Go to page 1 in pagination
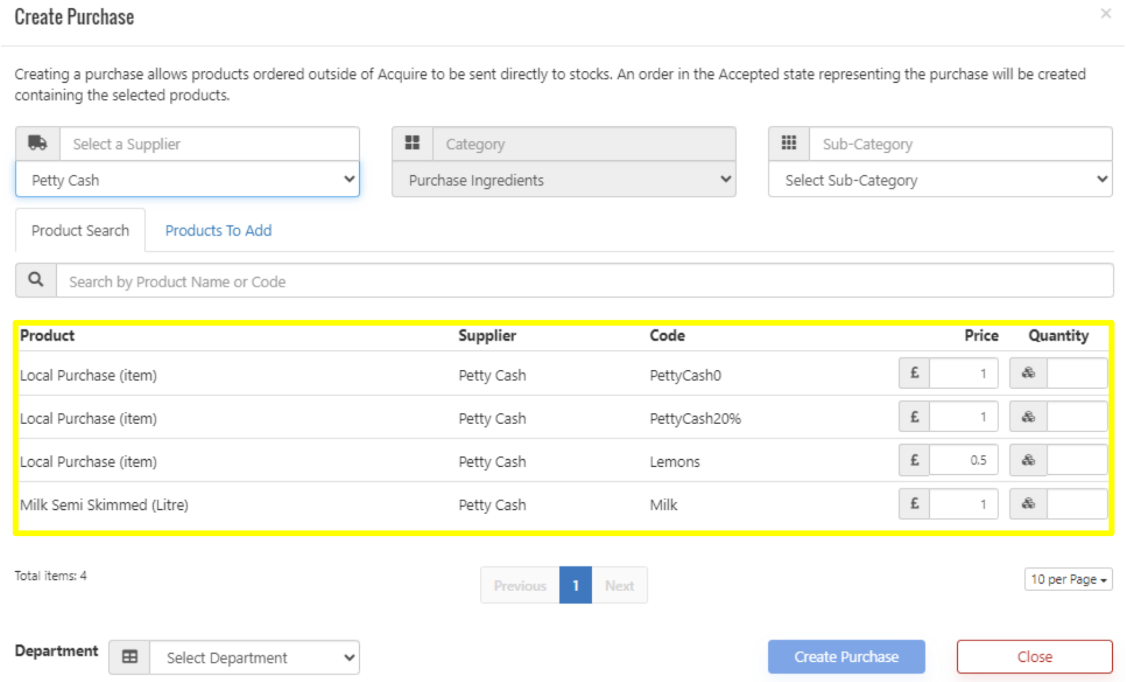 coord(575,586)
